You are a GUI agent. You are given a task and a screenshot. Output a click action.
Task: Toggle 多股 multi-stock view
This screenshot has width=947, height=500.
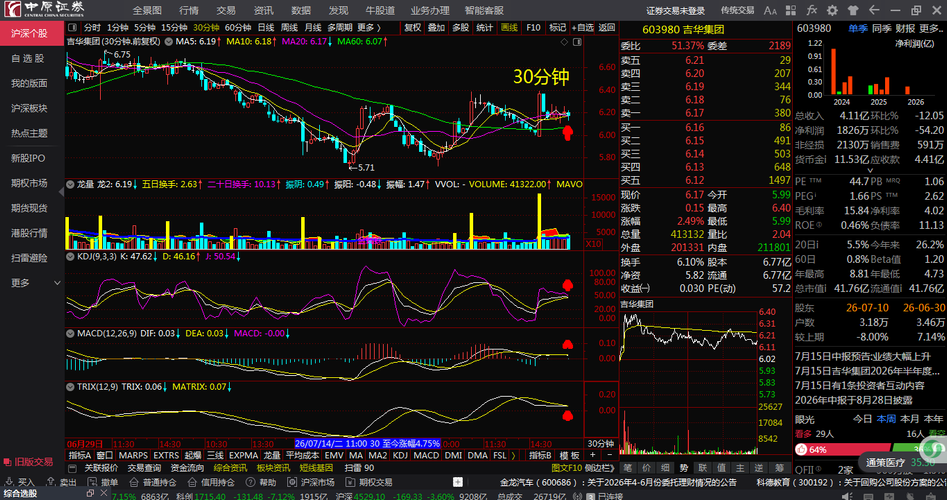pos(460,27)
